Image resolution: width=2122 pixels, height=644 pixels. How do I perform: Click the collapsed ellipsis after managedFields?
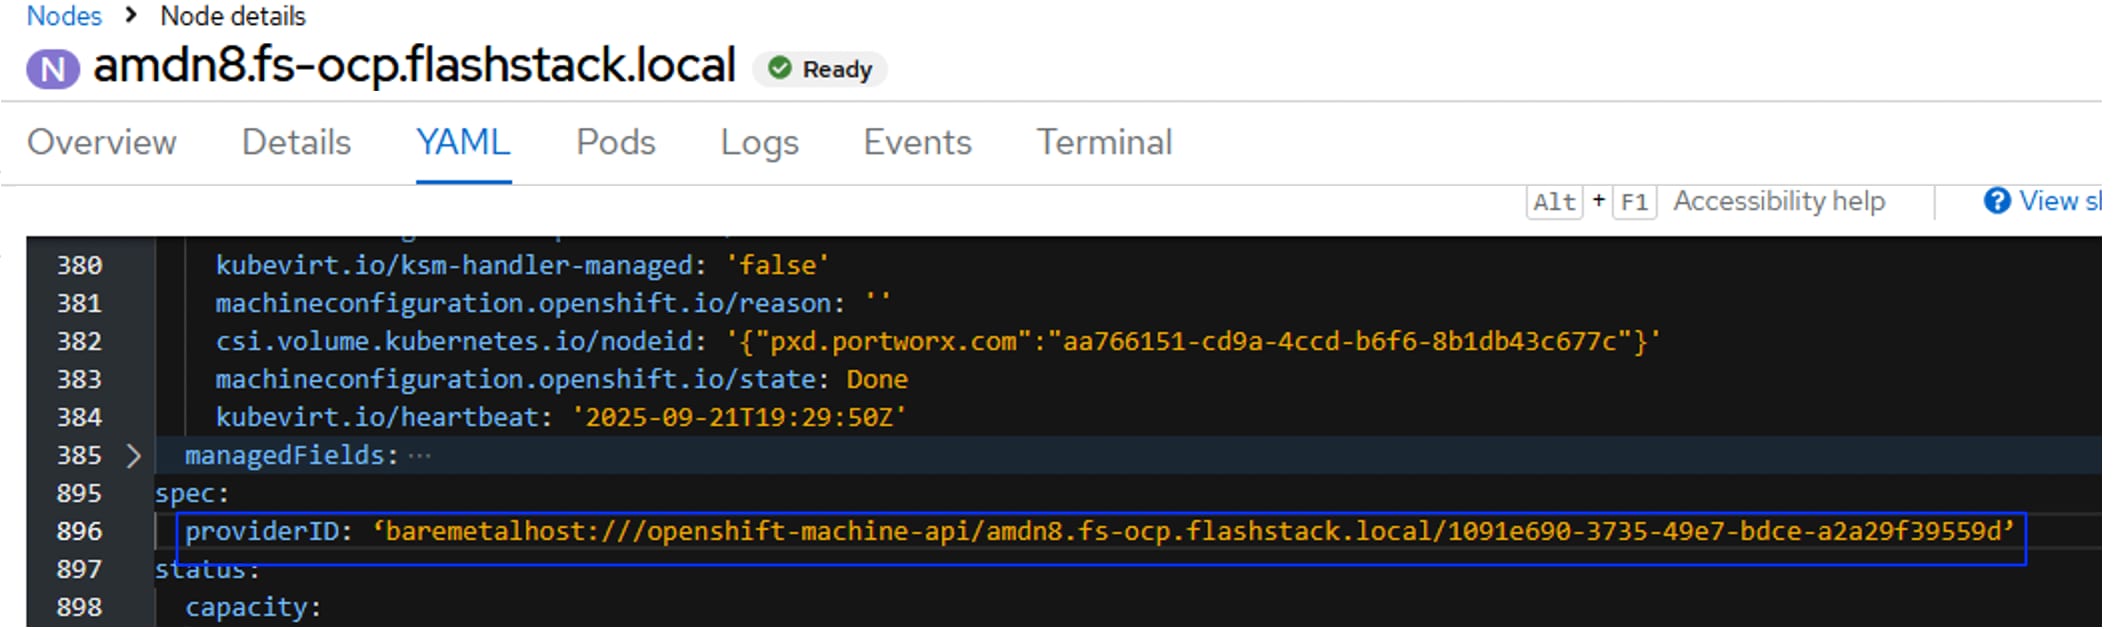pyautogui.click(x=420, y=456)
